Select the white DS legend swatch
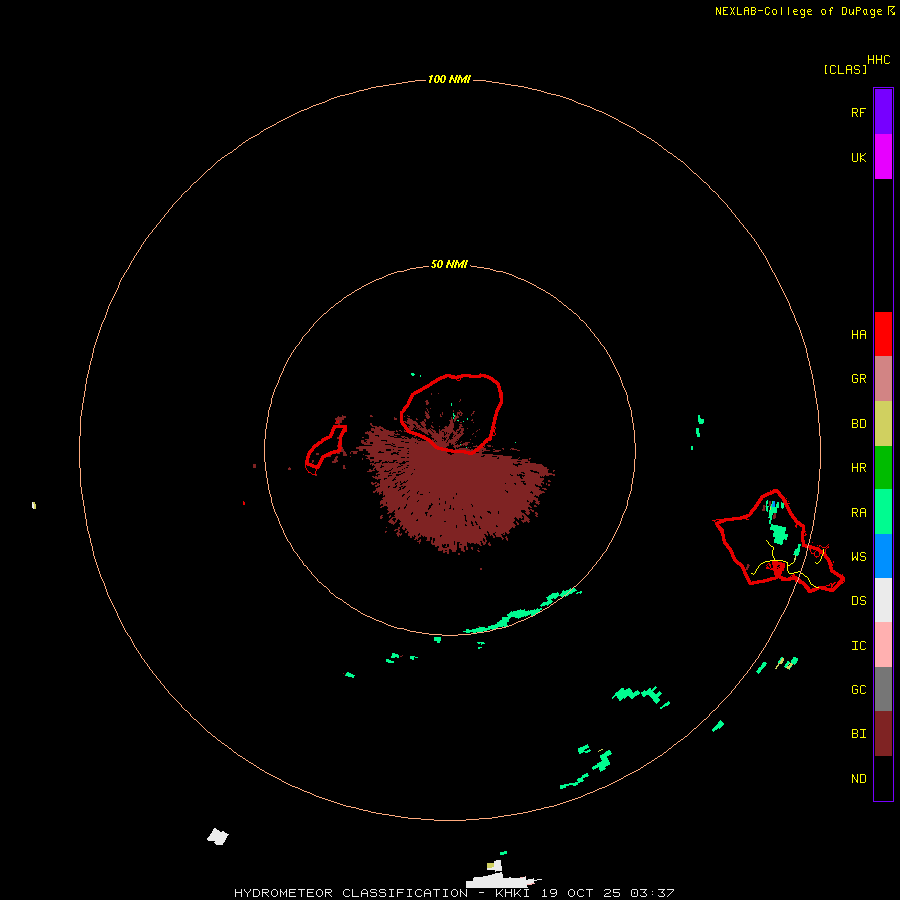The image size is (900, 900). click(x=883, y=600)
